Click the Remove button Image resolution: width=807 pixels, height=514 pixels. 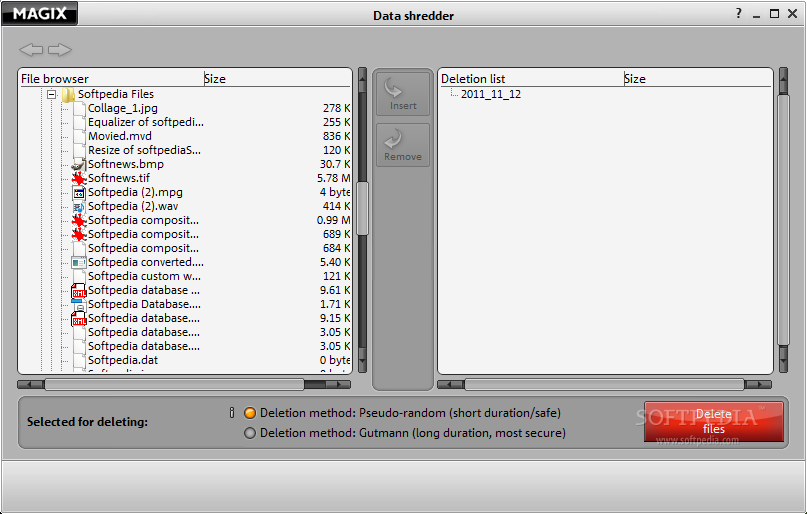point(403,145)
